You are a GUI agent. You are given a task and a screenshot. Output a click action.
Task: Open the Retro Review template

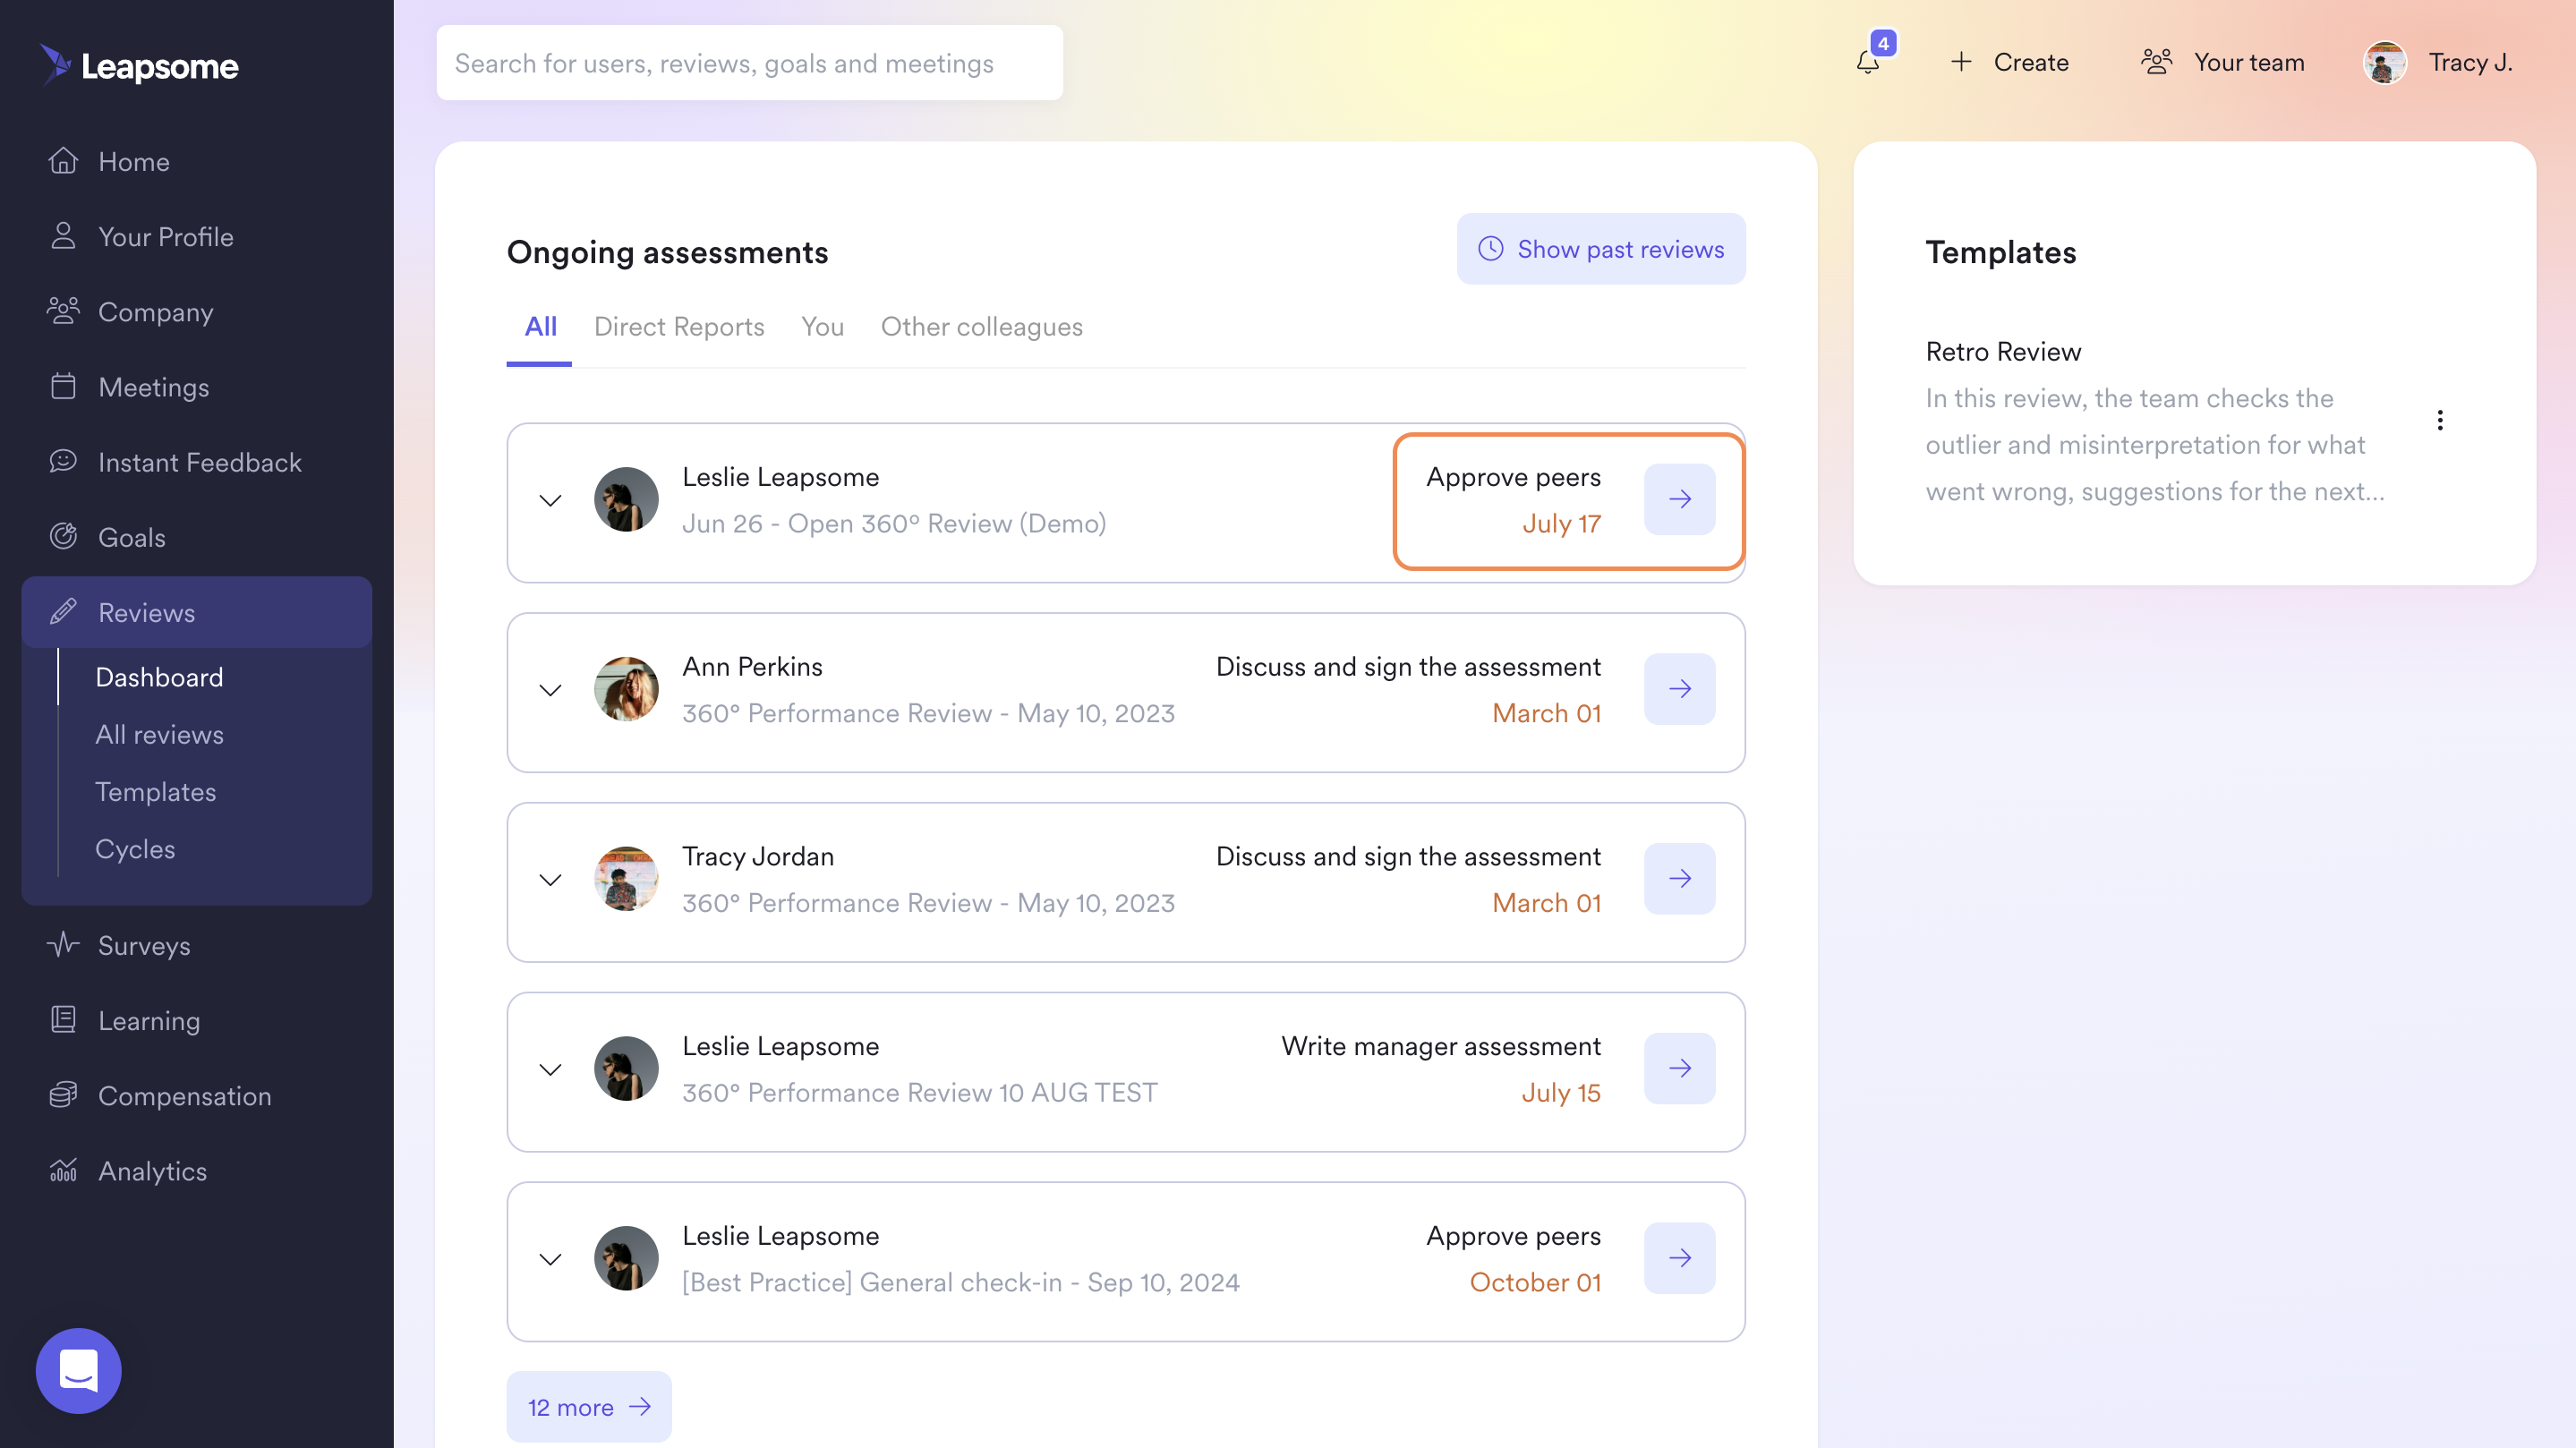tap(2003, 352)
